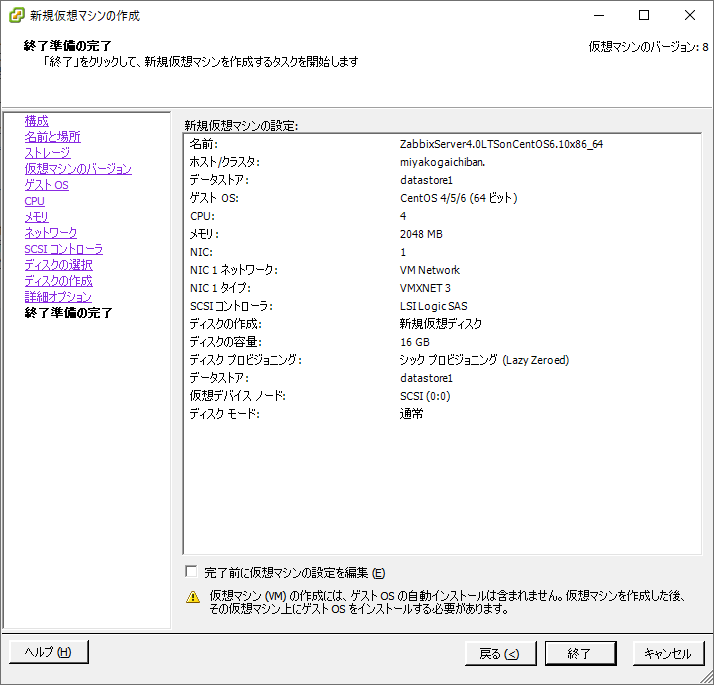Viewport: 714px width, 685px height.
Task: Click the disk mode value 通常
Action: tap(412, 414)
